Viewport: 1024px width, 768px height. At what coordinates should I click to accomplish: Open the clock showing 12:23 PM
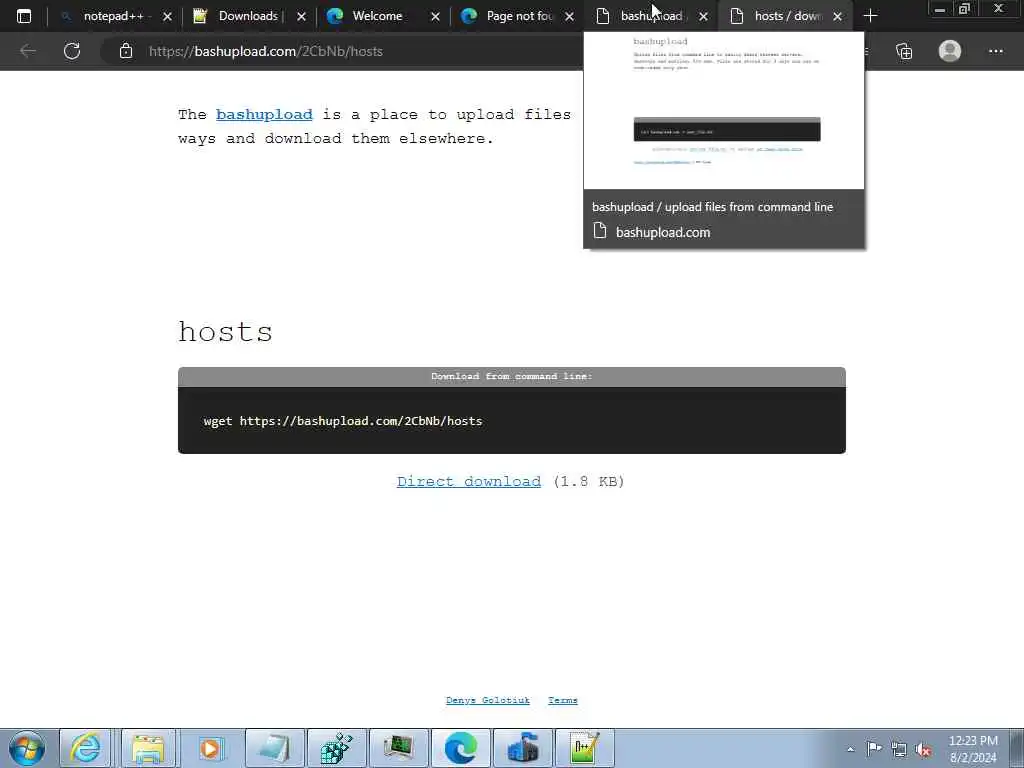973,748
